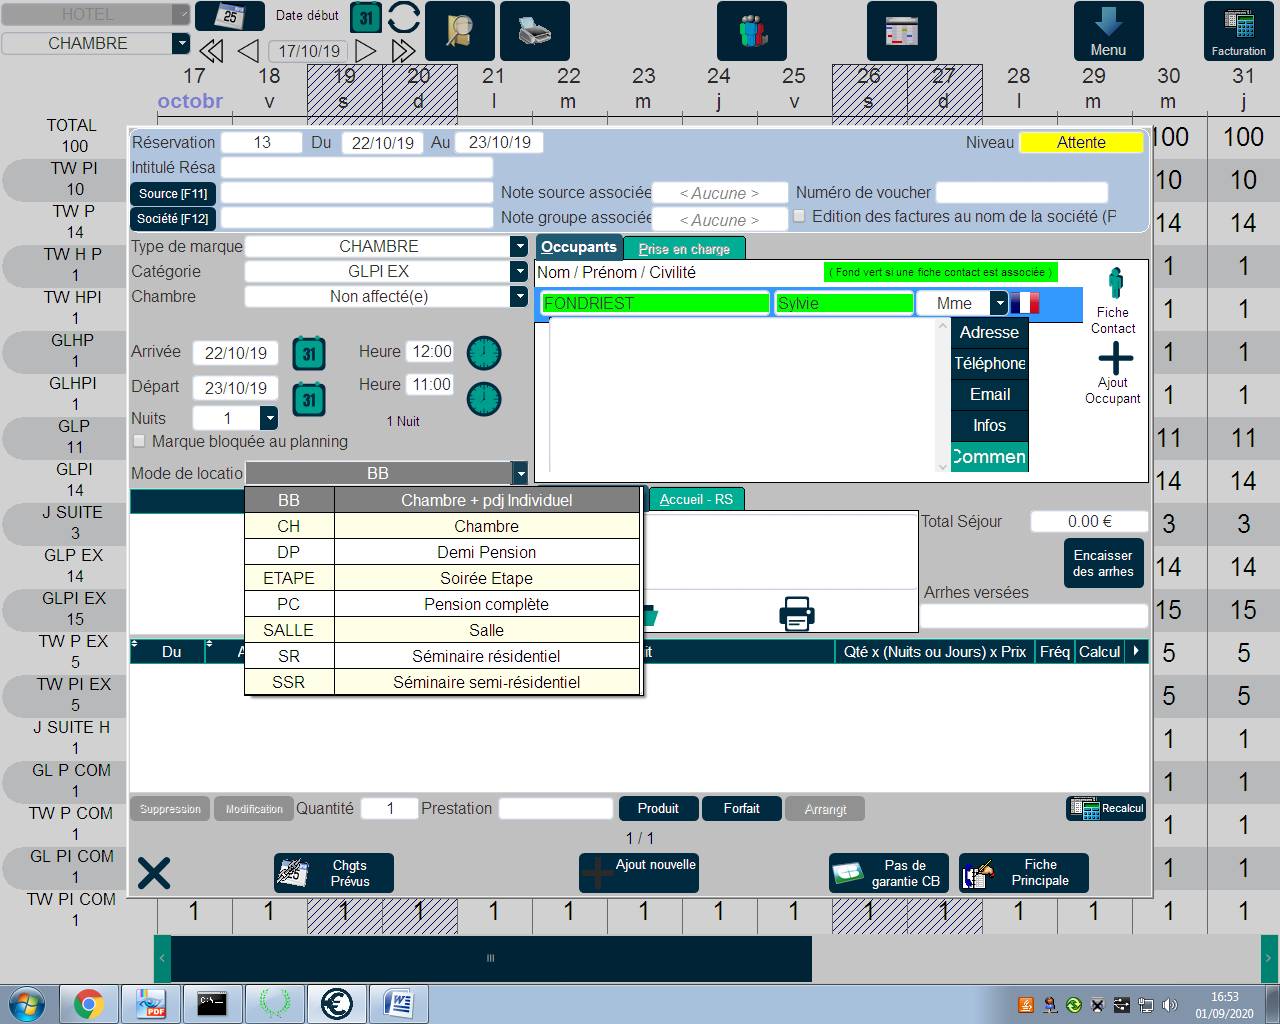Click the refresh arrows icon

(x=404, y=18)
